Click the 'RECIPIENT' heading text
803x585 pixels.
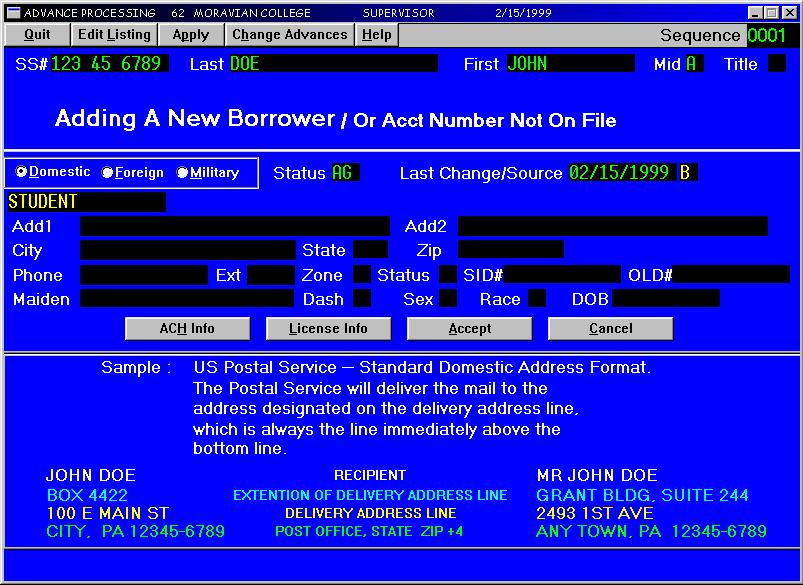(370, 475)
